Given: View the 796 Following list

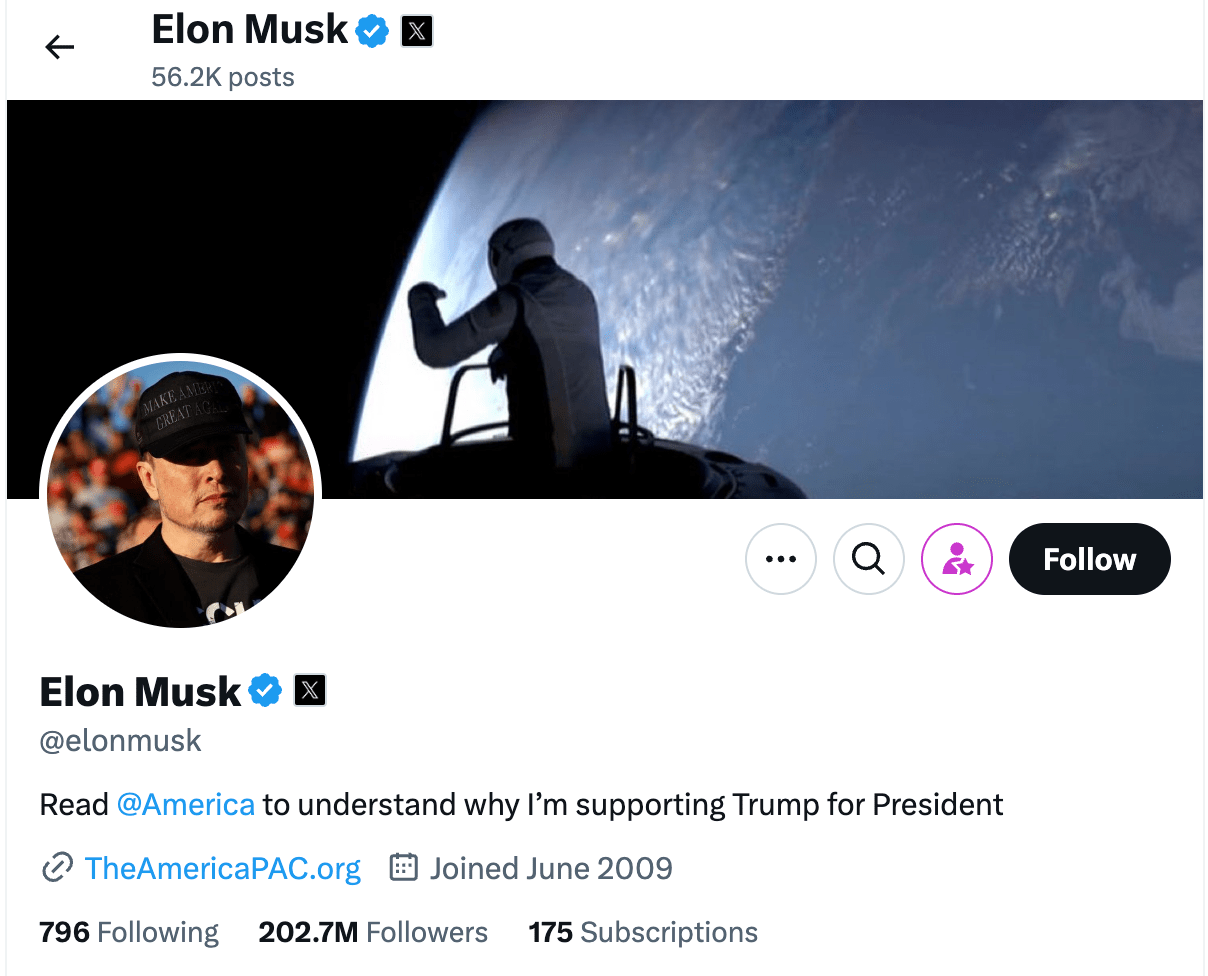Looking at the screenshot, I should [129, 933].
